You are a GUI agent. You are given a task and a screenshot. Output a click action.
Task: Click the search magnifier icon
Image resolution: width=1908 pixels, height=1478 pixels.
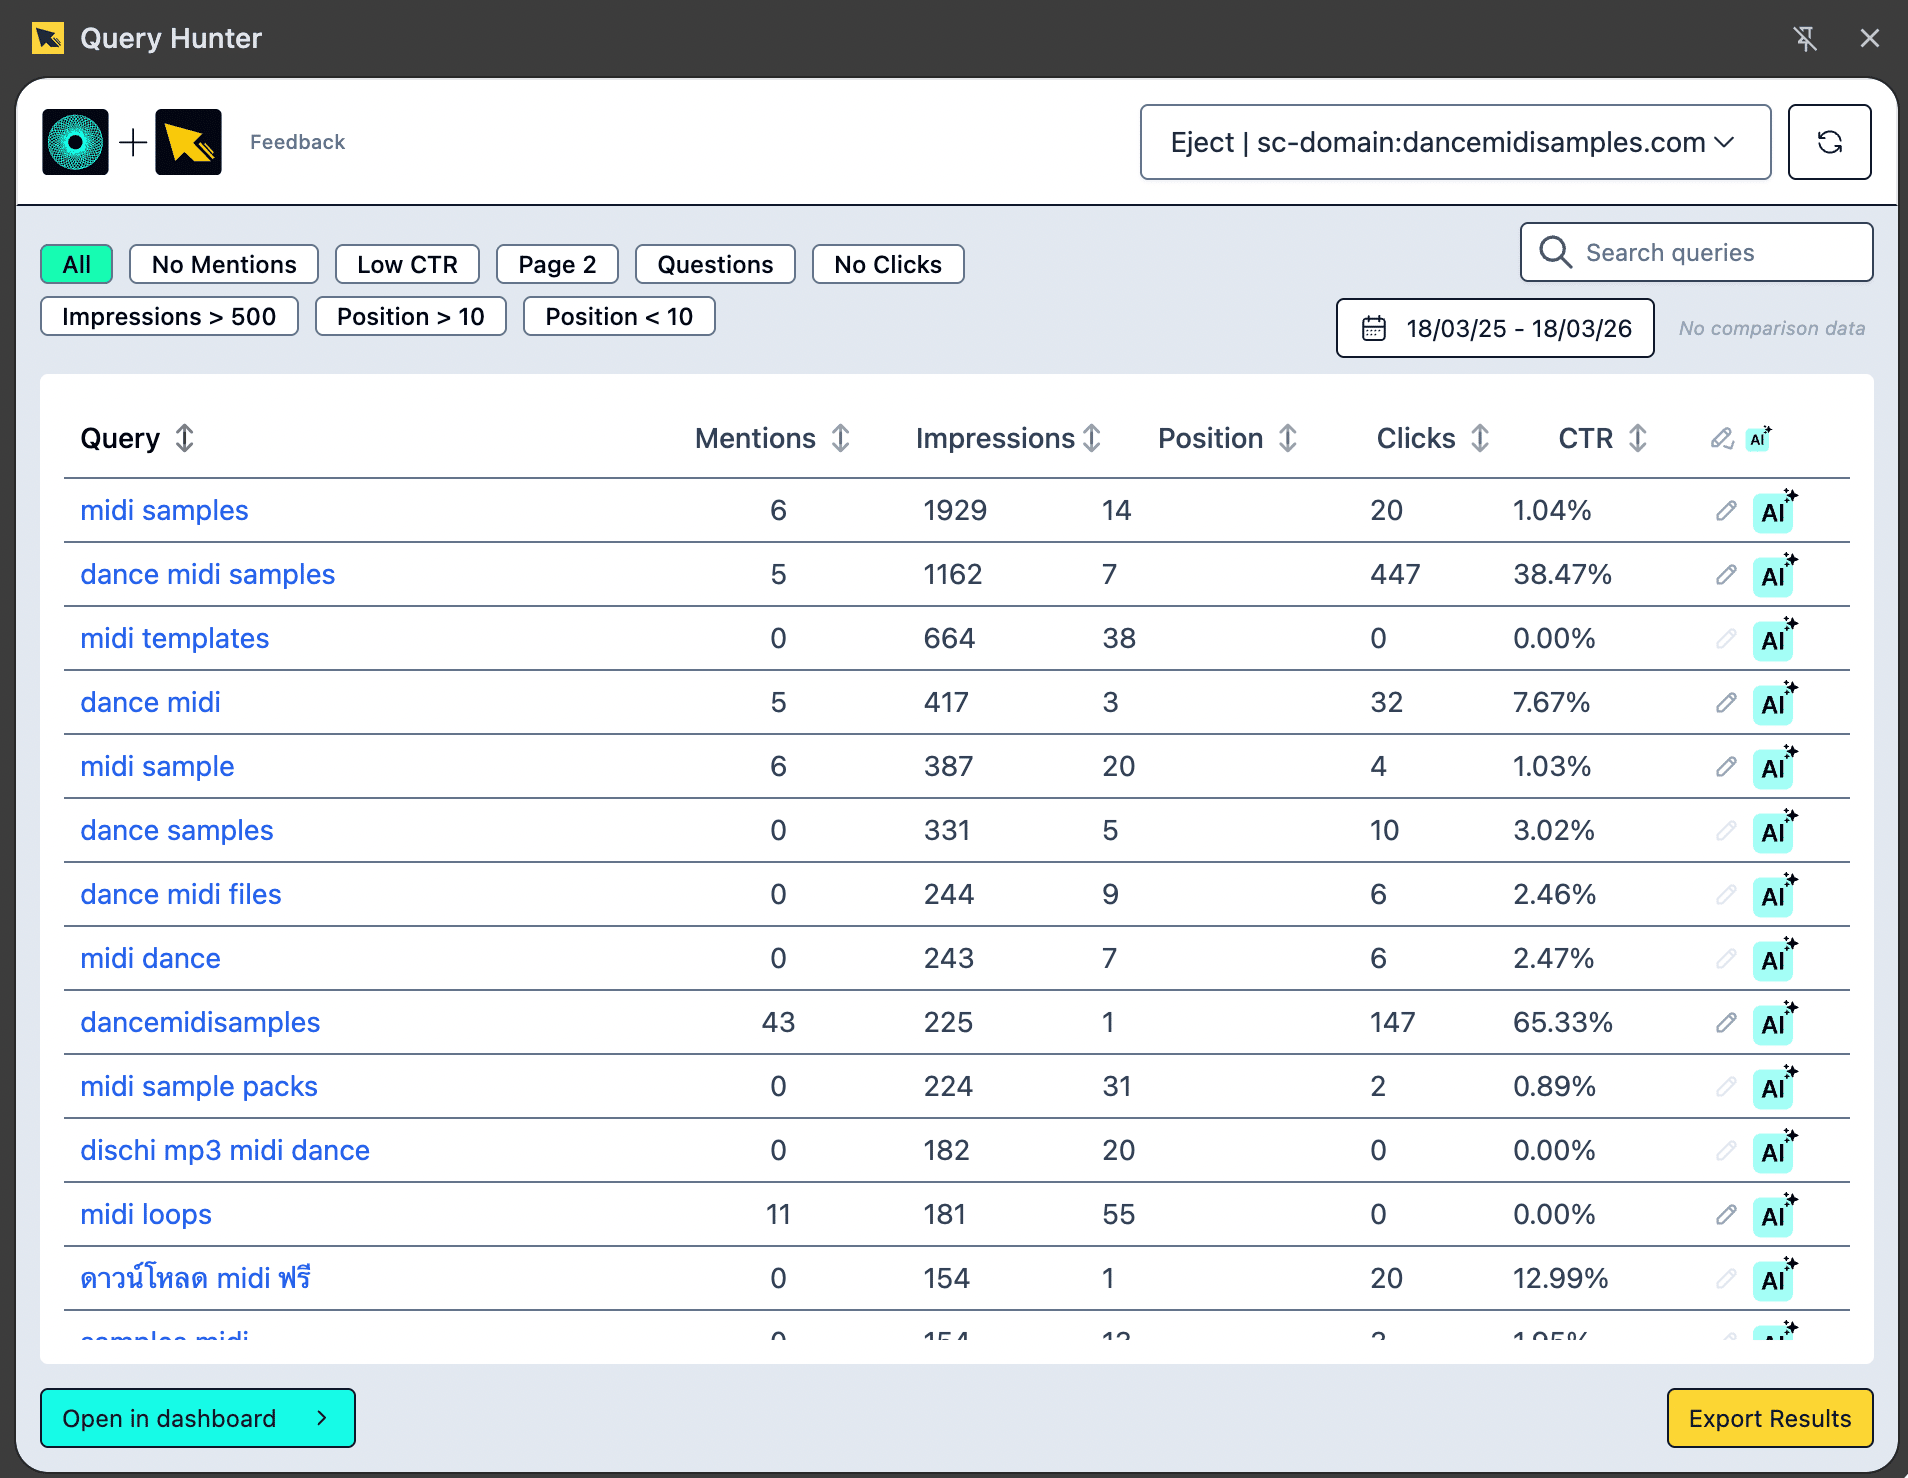point(1554,252)
